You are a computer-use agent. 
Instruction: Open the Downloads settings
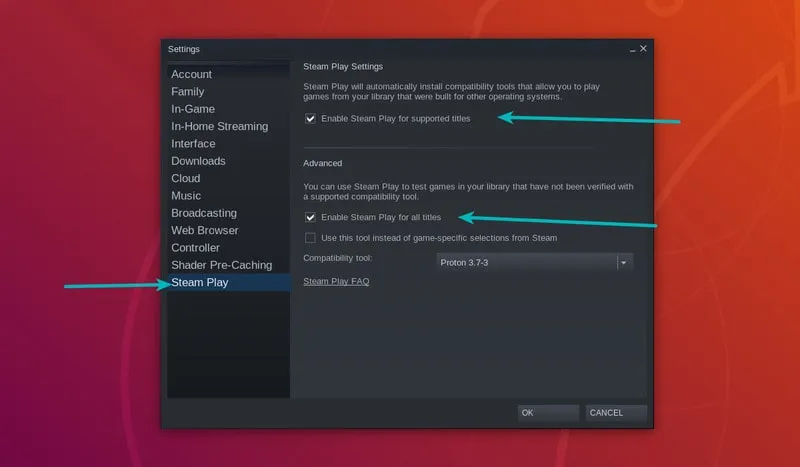[229, 161]
